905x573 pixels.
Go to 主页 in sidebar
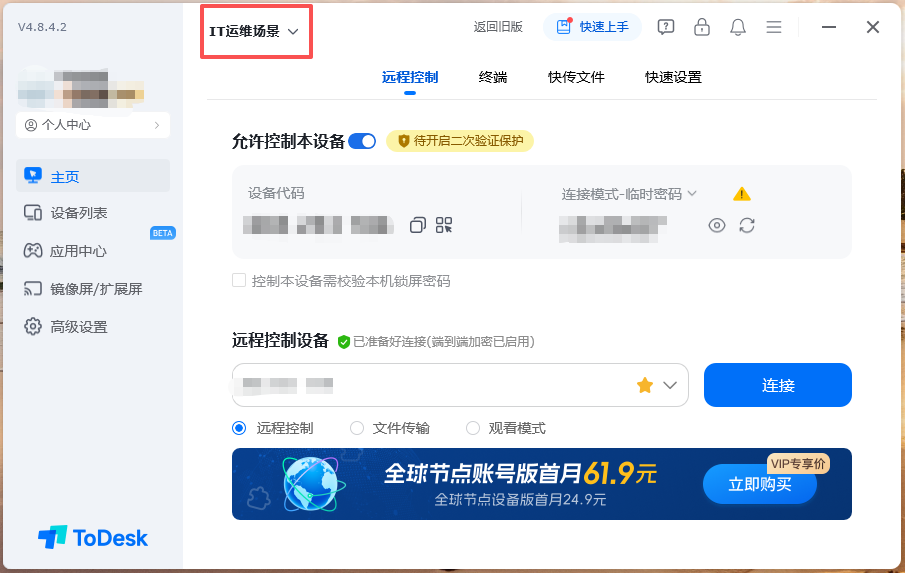coord(93,176)
